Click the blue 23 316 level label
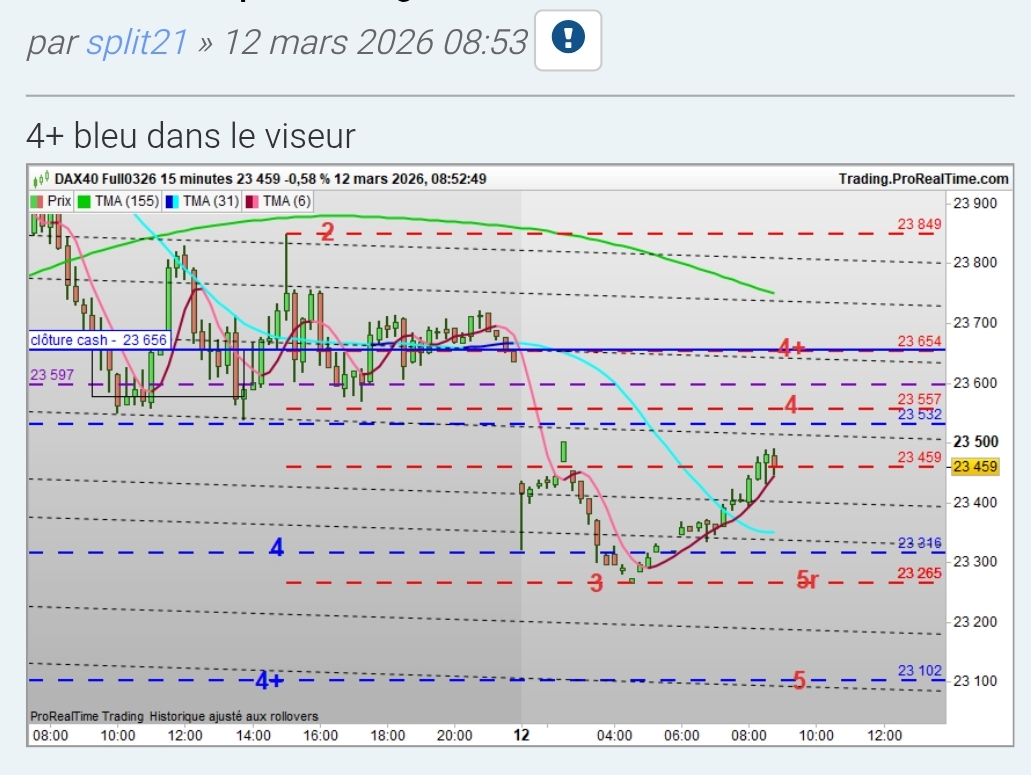 pyautogui.click(x=919, y=543)
